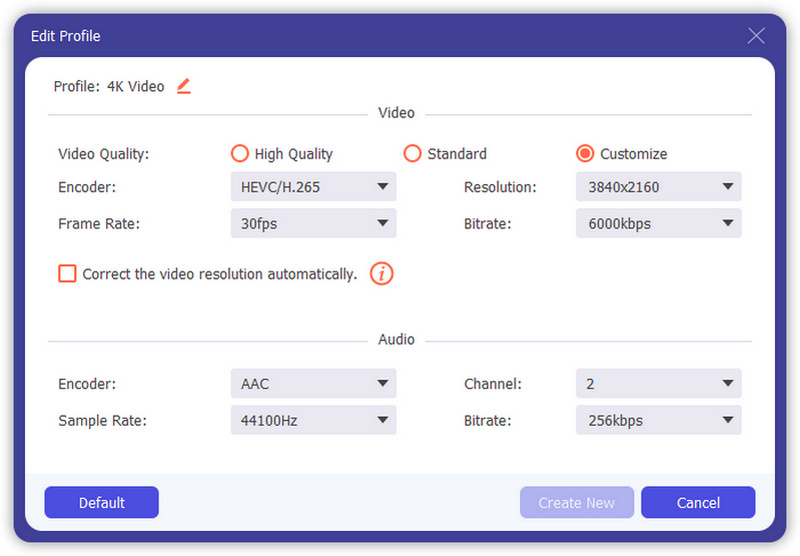The height and width of the screenshot is (556, 800).
Task: Enable Correct the video resolution automatically
Action: (67, 273)
